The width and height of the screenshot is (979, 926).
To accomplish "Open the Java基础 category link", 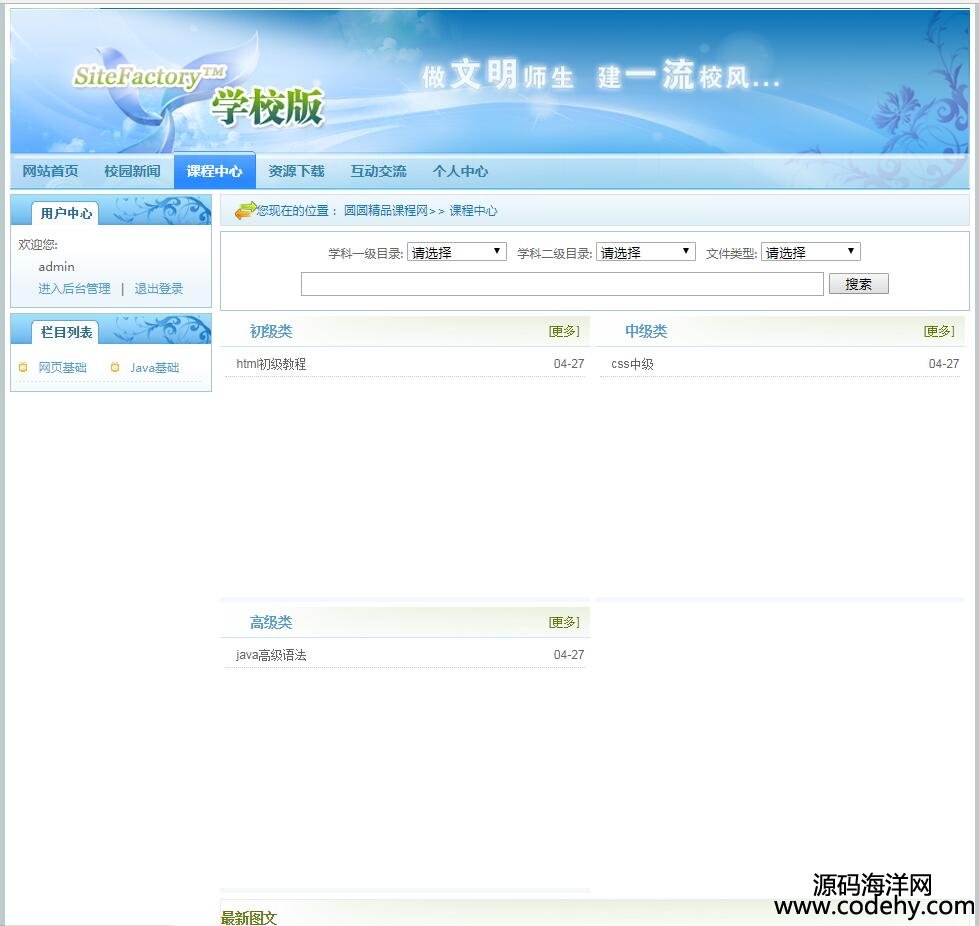I will point(154,367).
